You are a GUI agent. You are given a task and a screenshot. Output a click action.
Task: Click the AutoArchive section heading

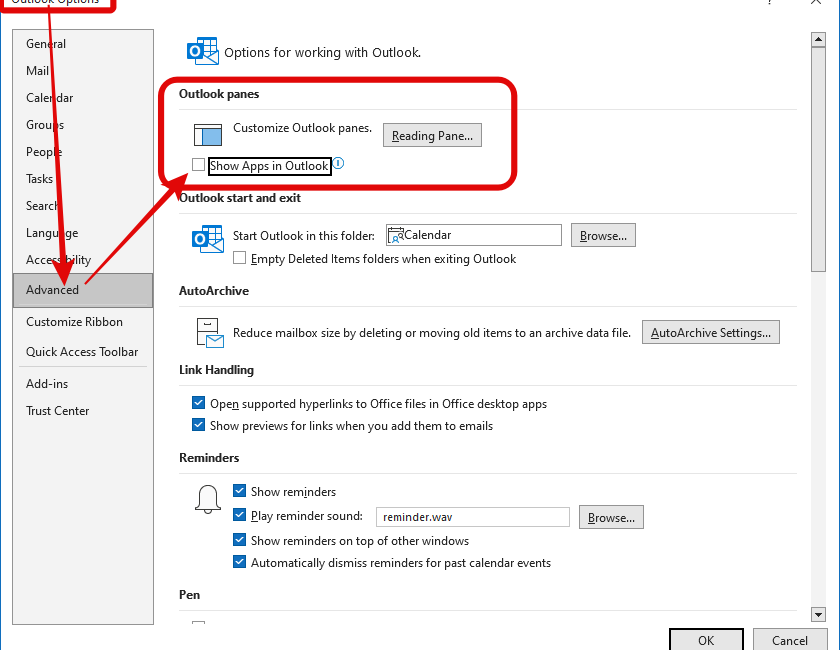tap(214, 290)
